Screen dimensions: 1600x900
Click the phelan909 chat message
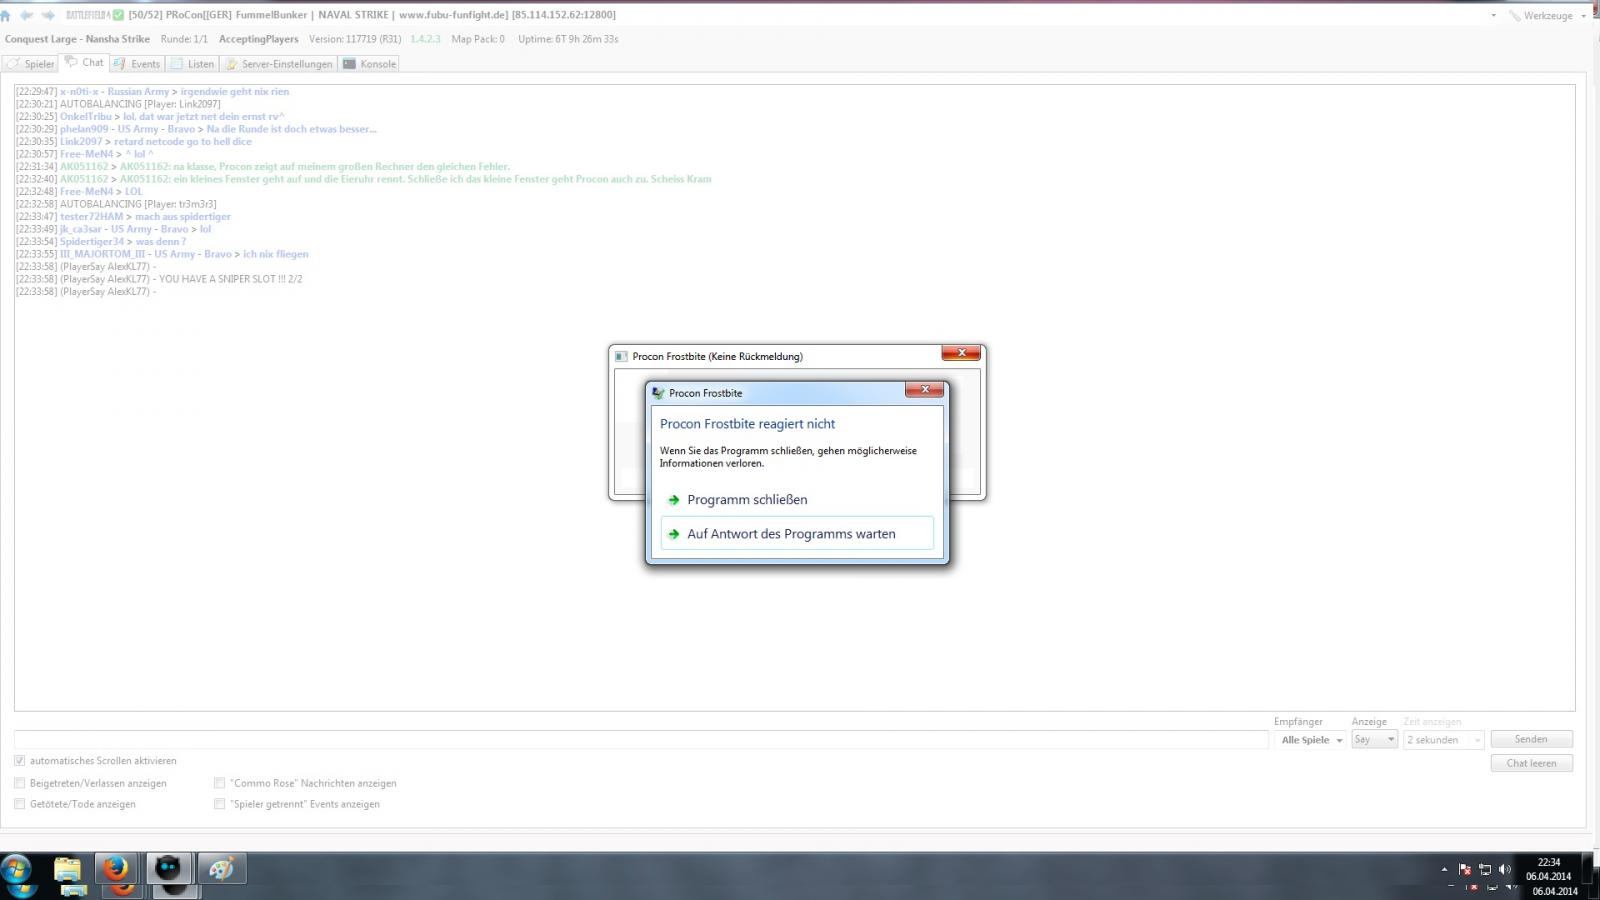195,129
